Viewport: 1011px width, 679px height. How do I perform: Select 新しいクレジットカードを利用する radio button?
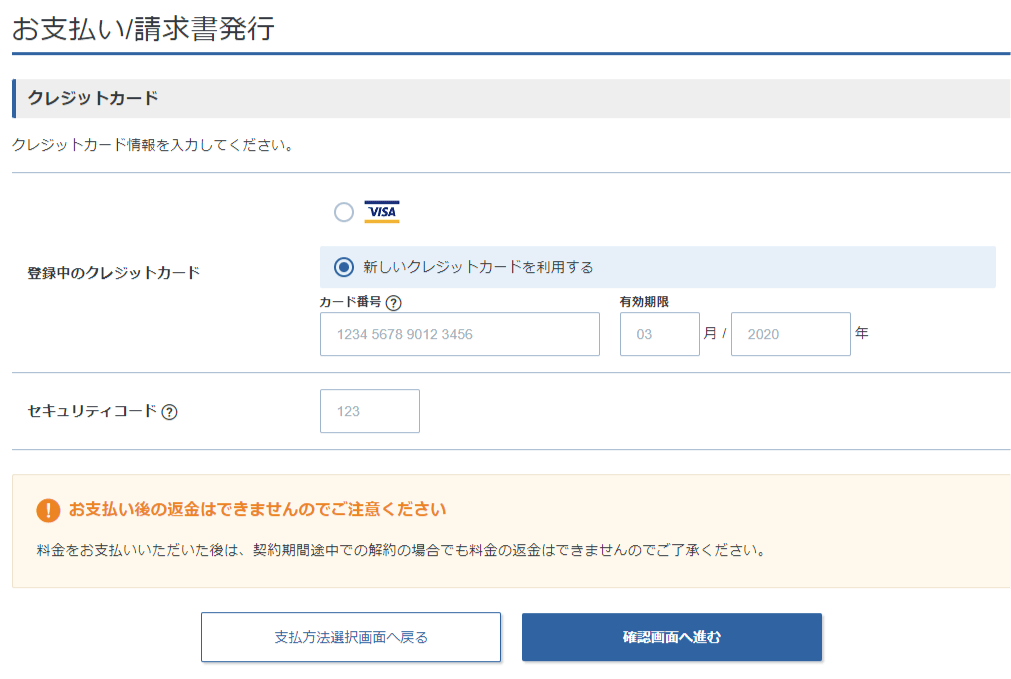pyautogui.click(x=344, y=267)
